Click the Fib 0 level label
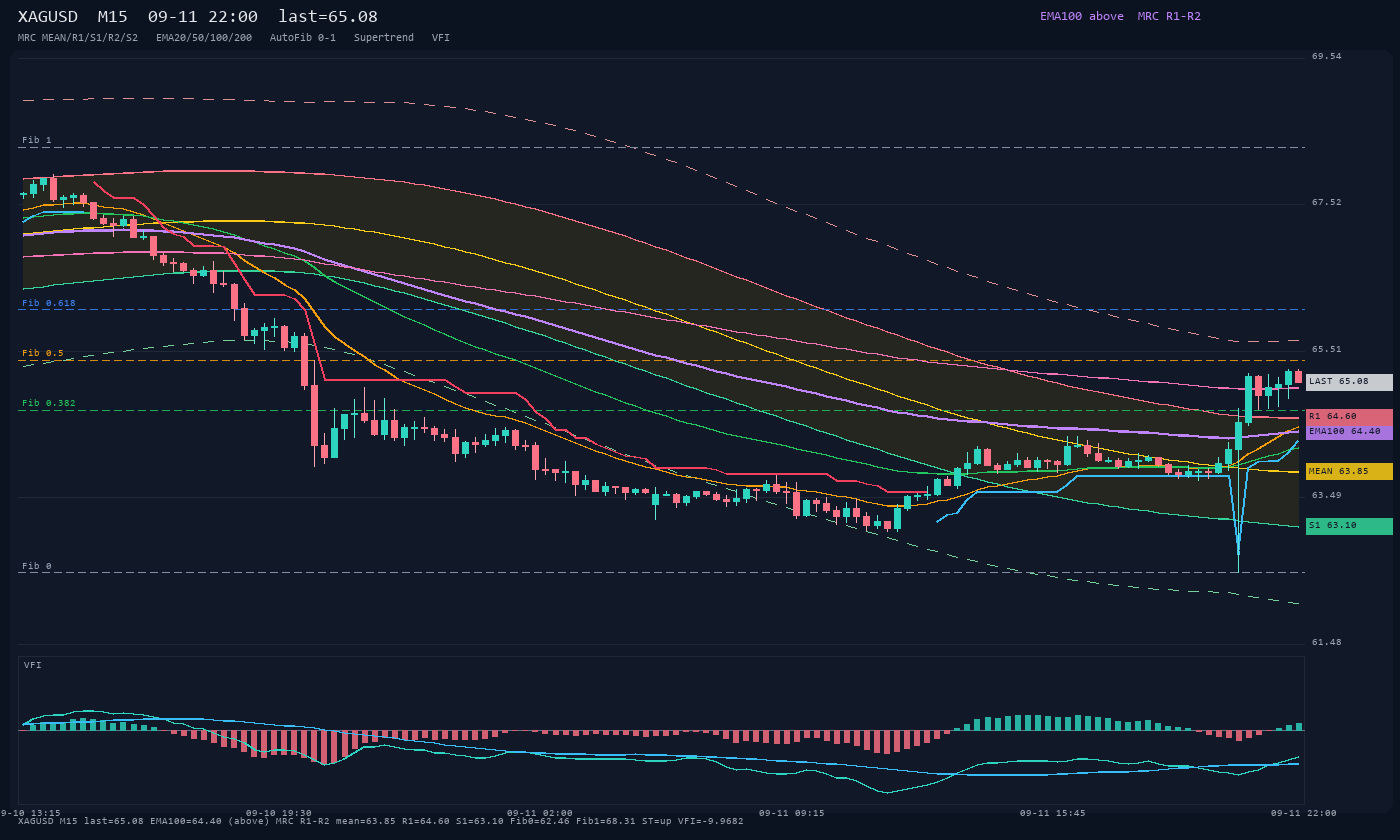This screenshot has width=1400, height=840. [x=37, y=566]
